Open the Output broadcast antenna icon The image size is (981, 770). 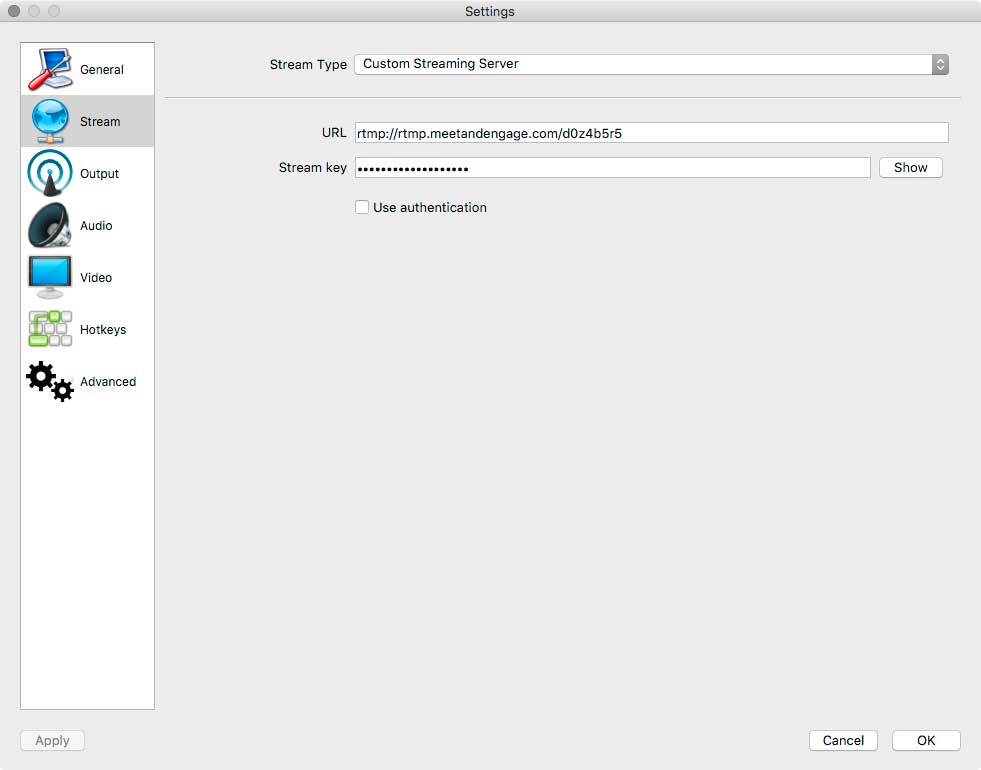click(50, 173)
